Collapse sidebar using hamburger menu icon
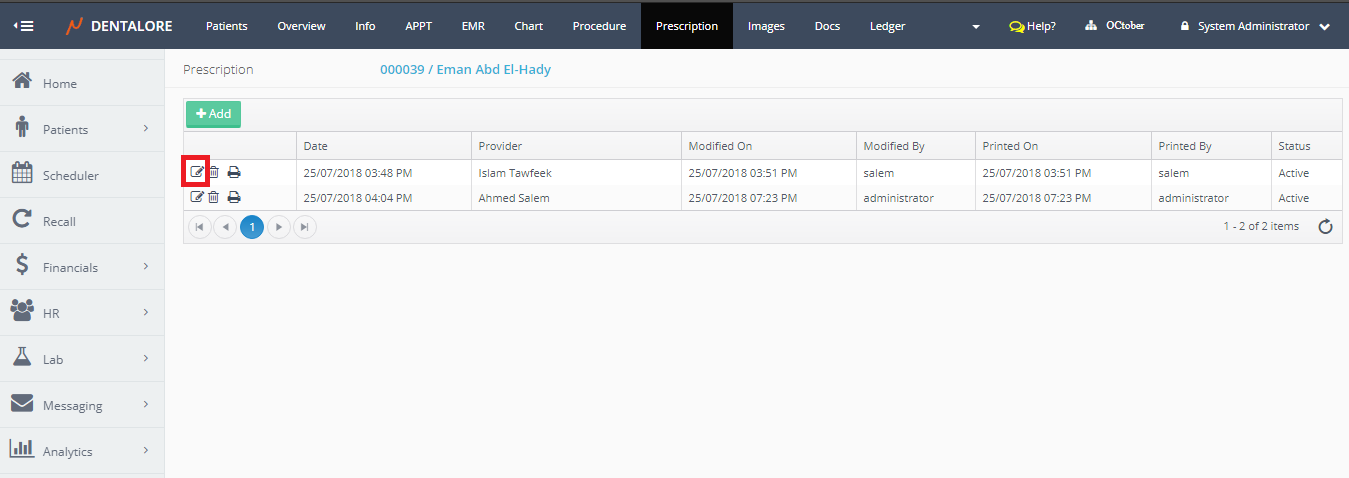1349x478 pixels. pos(23,26)
